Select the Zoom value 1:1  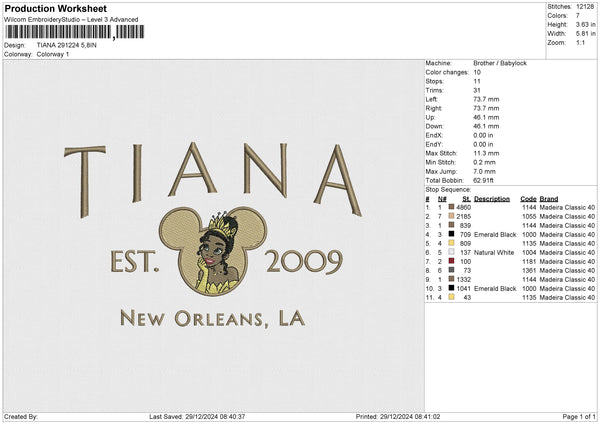[x=580, y=42]
